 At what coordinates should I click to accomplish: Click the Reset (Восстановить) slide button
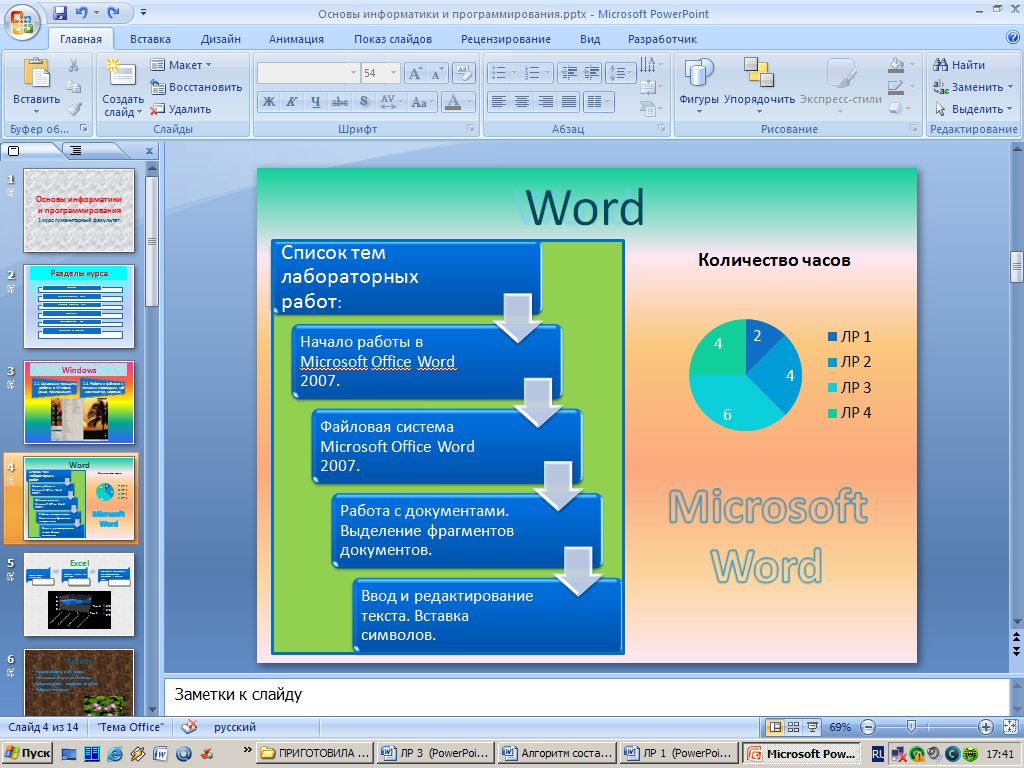click(x=196, y=87)
